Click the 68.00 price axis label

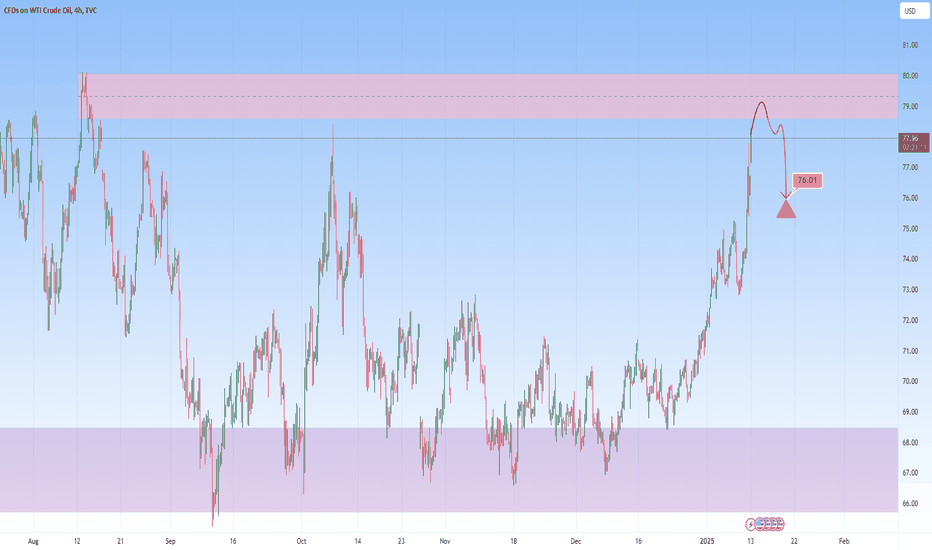tap(910, 442)
